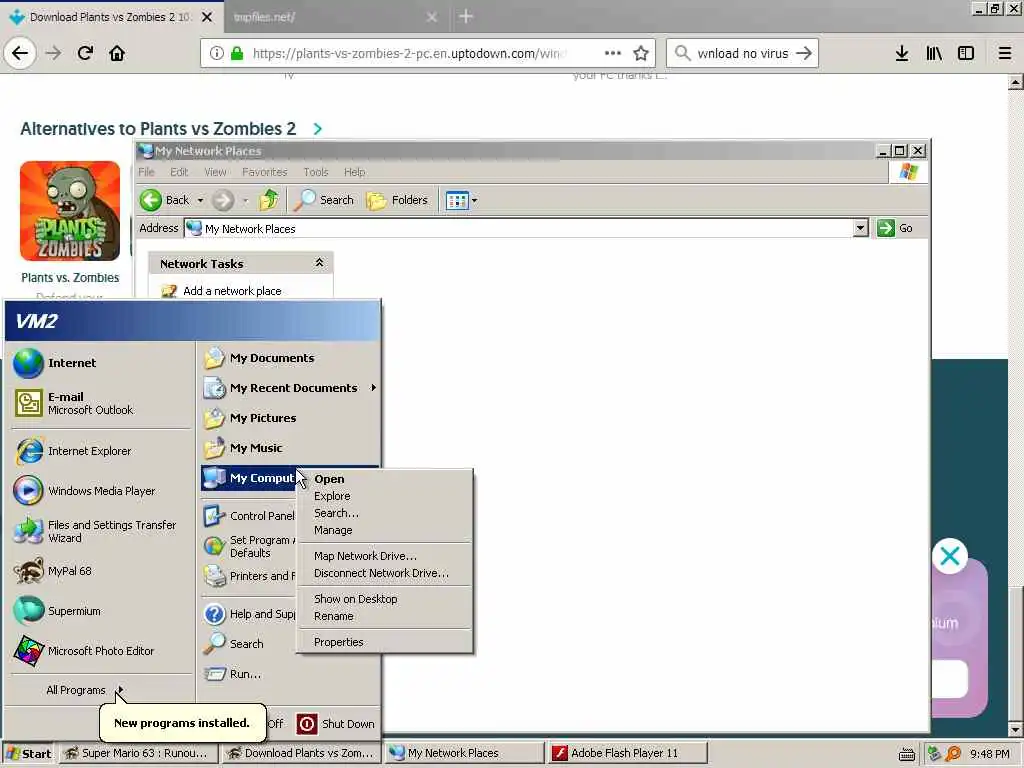This screenshot has width=1024, height=768.
Task: Click Add a network place
Action: click(232, 291)
